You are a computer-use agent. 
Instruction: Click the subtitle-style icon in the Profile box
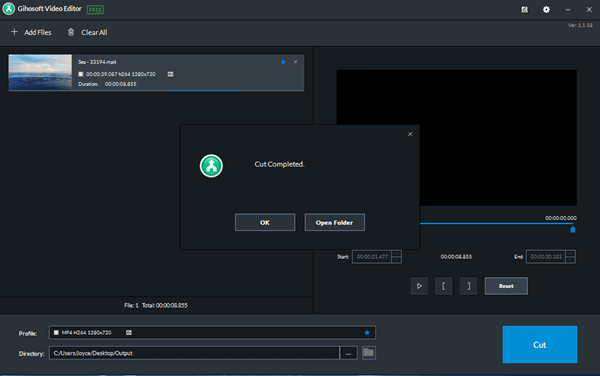129,332
